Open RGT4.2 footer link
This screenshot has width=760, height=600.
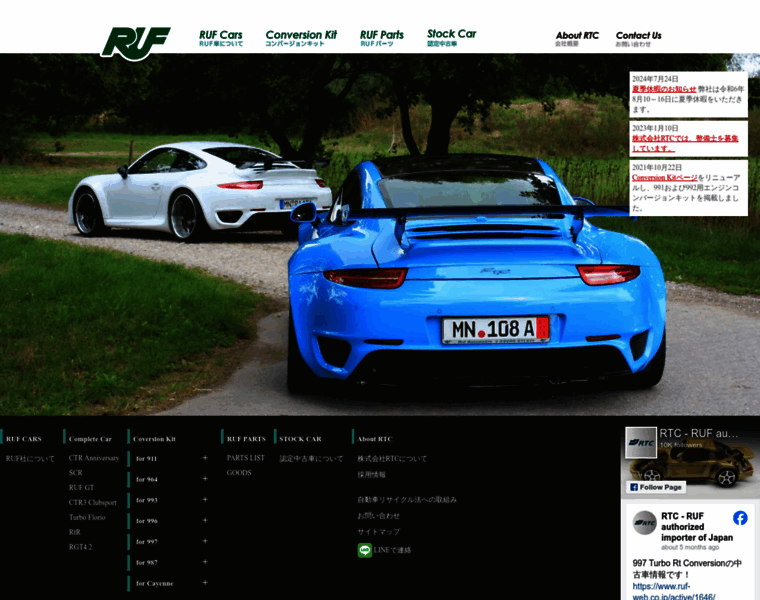[80, 547]
